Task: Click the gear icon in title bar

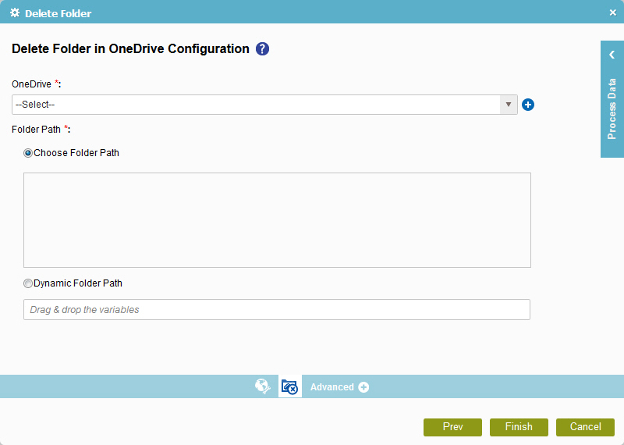Action: click(x=14, y=12)
